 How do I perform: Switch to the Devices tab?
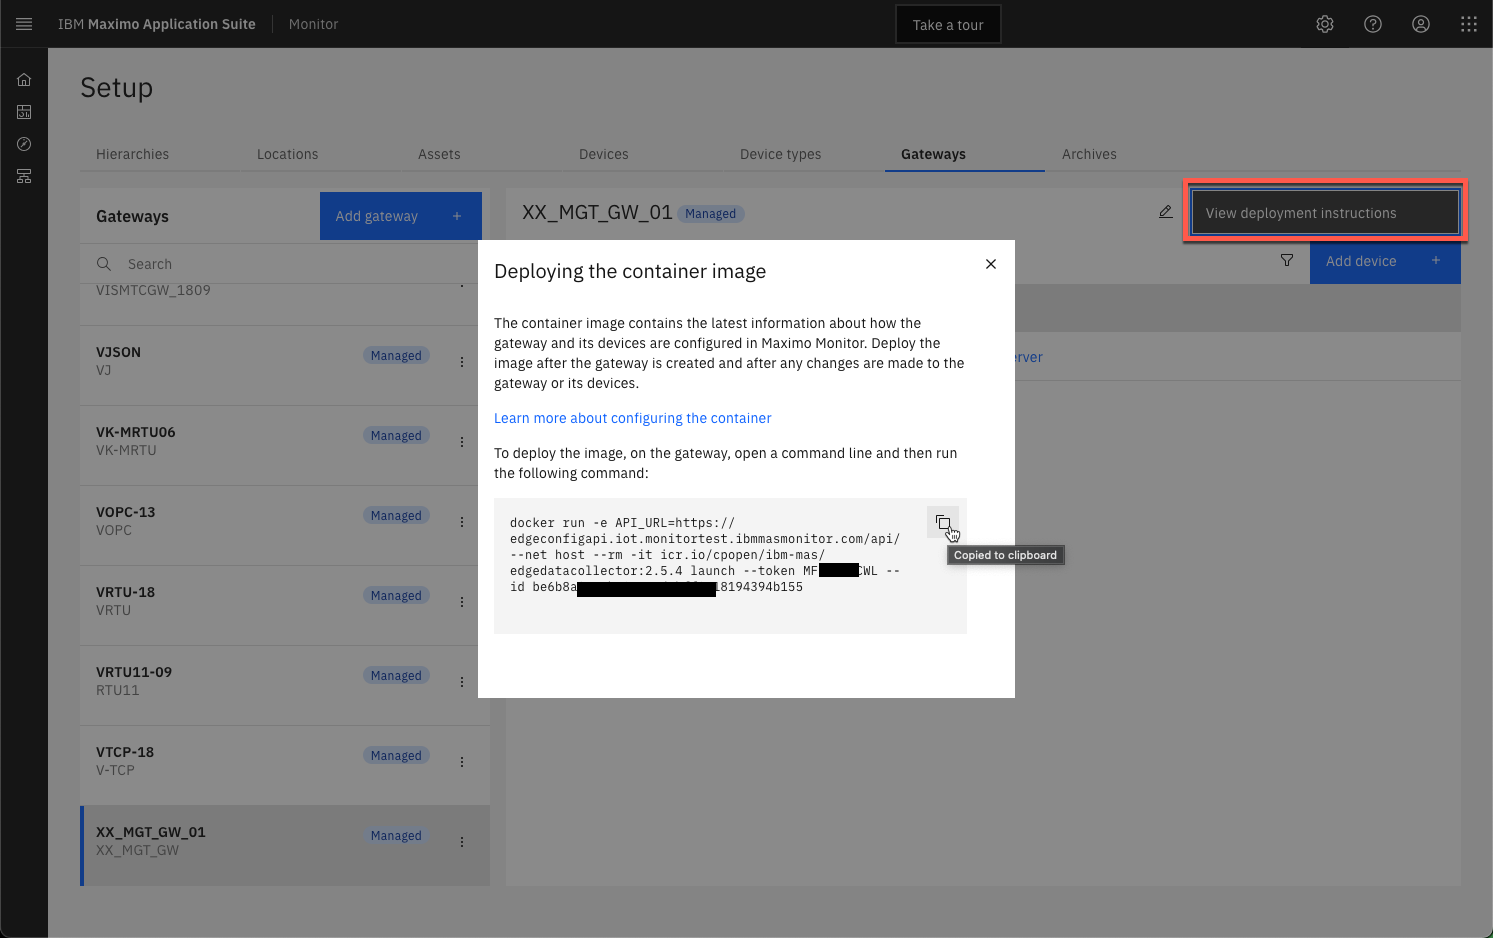click(604, 154)
